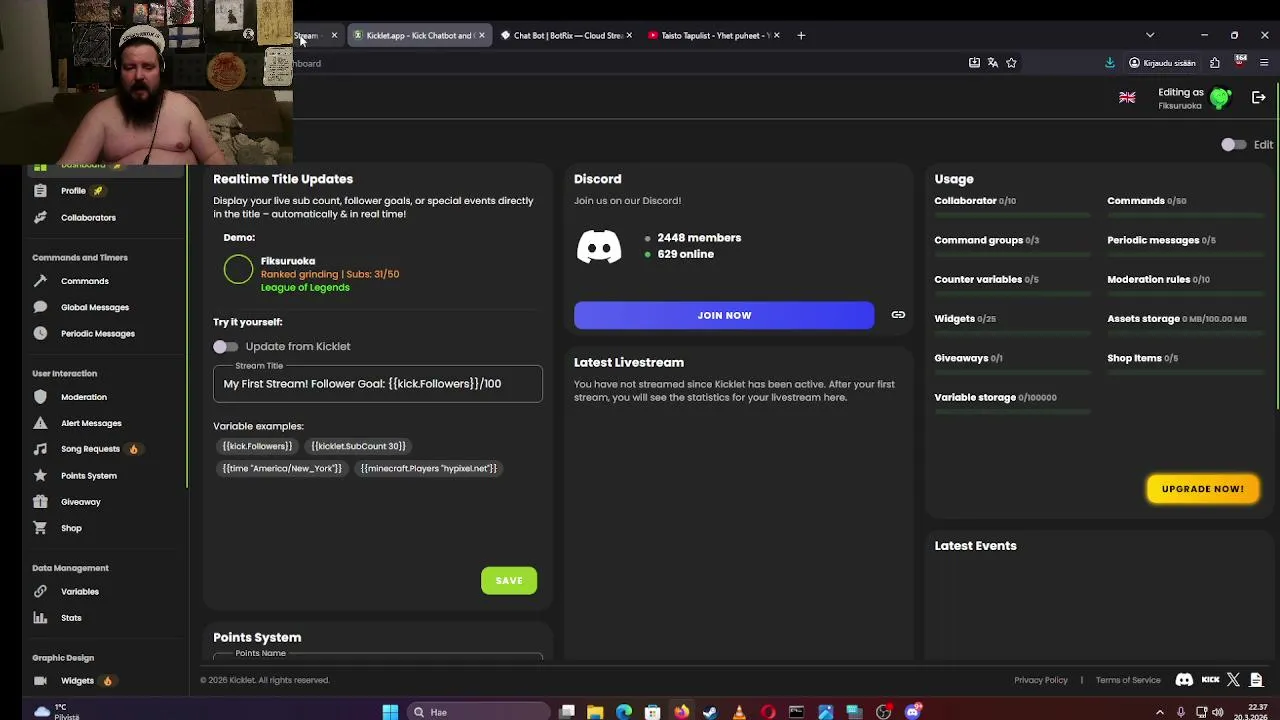Close the Chat Bot BotRix tab
The image size is (1280, 720).
tap(629, 36)
